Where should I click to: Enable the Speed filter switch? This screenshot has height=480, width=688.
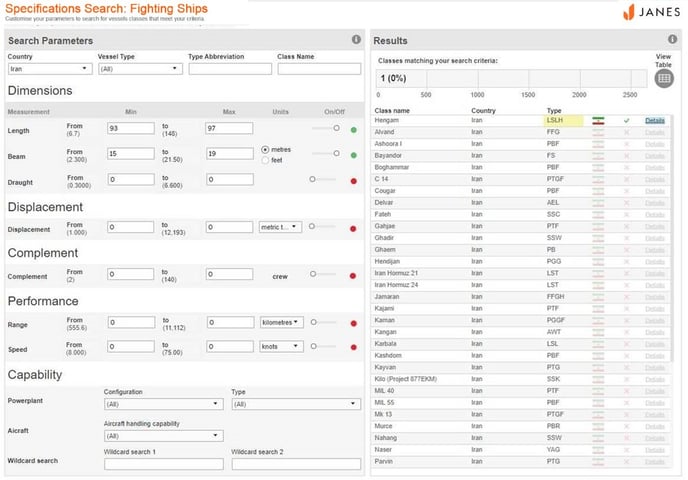325,345
